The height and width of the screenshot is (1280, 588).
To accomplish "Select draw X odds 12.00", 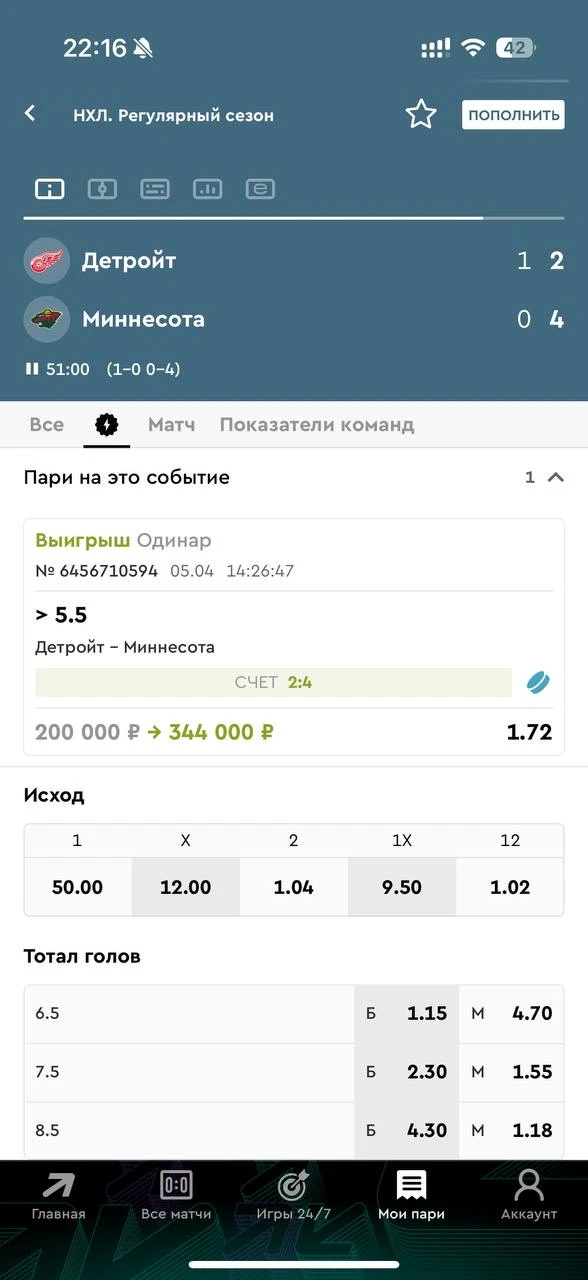I will click(x=186, y=887).
